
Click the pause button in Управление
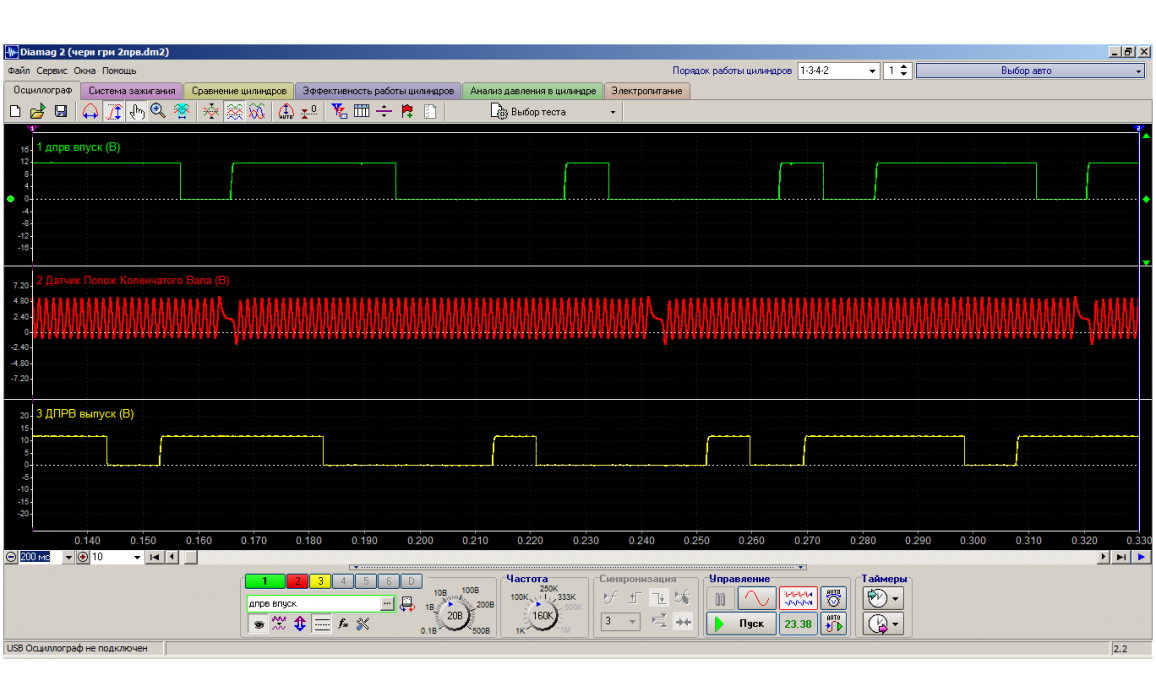click(x=720, y=599)
